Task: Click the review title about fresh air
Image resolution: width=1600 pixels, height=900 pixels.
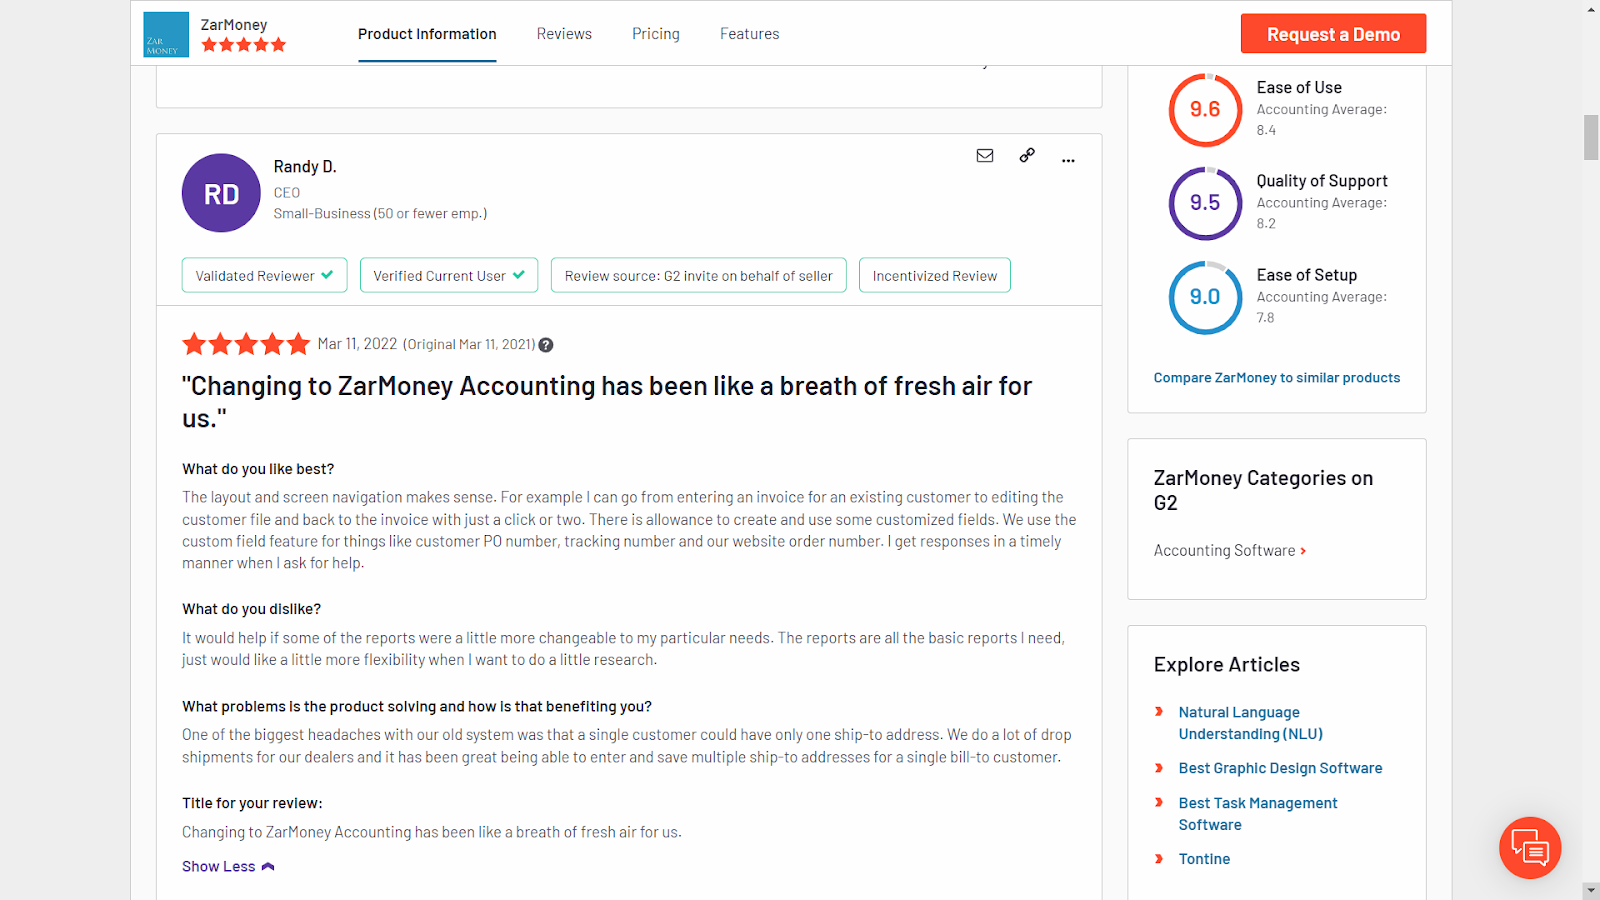Action: (x=607, y=402)
